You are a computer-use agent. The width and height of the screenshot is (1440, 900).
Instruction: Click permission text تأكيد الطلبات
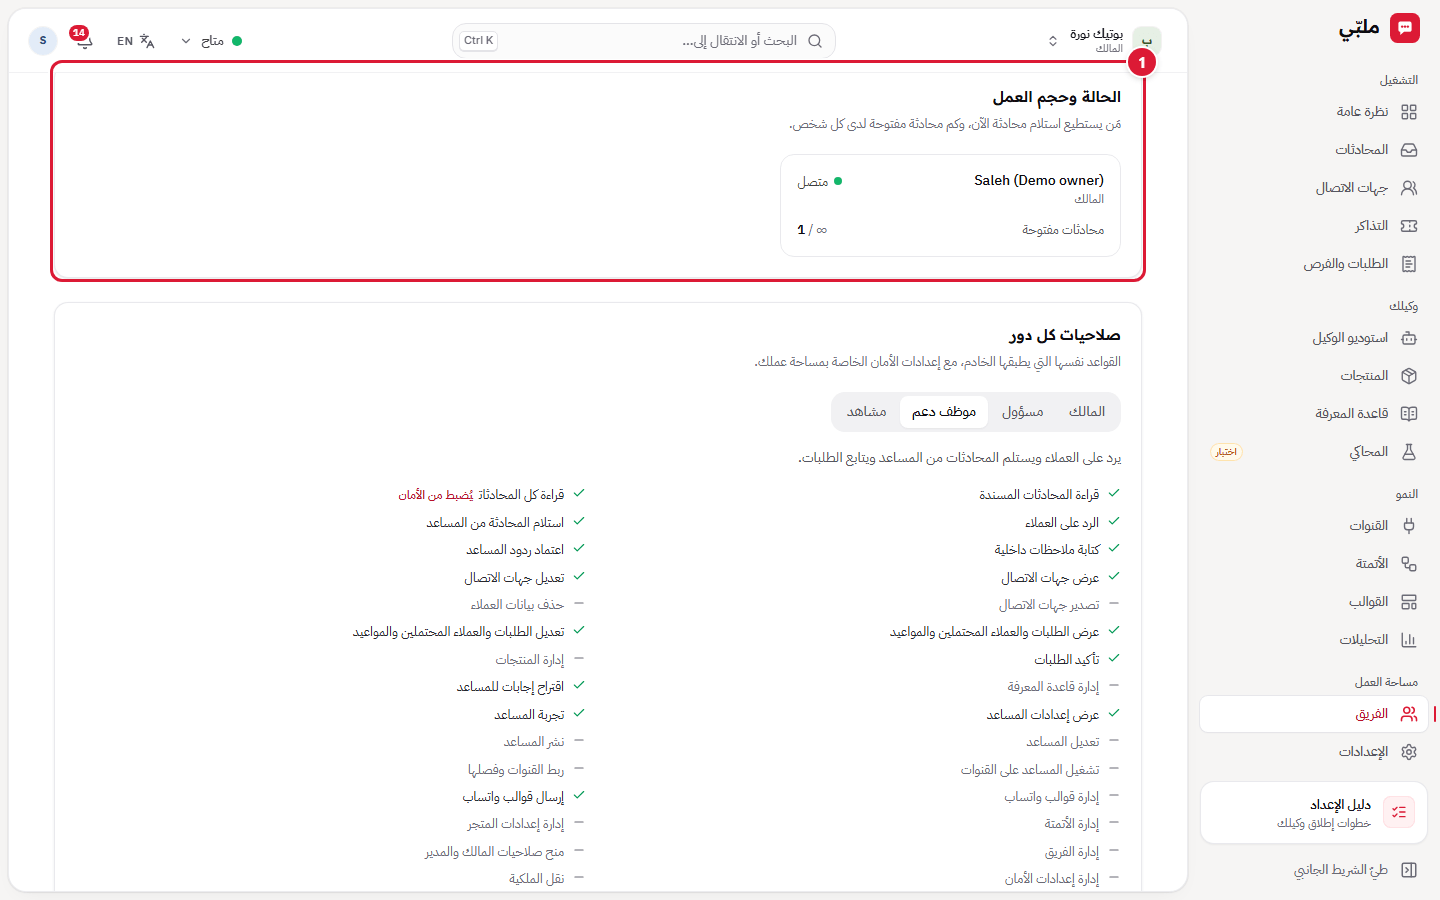[x=1067, y=660]
